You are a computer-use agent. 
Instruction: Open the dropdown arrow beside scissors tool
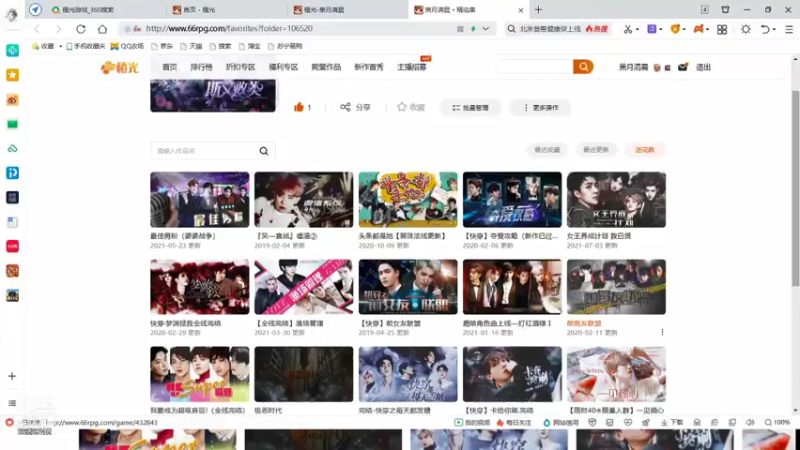pos(637,30)
